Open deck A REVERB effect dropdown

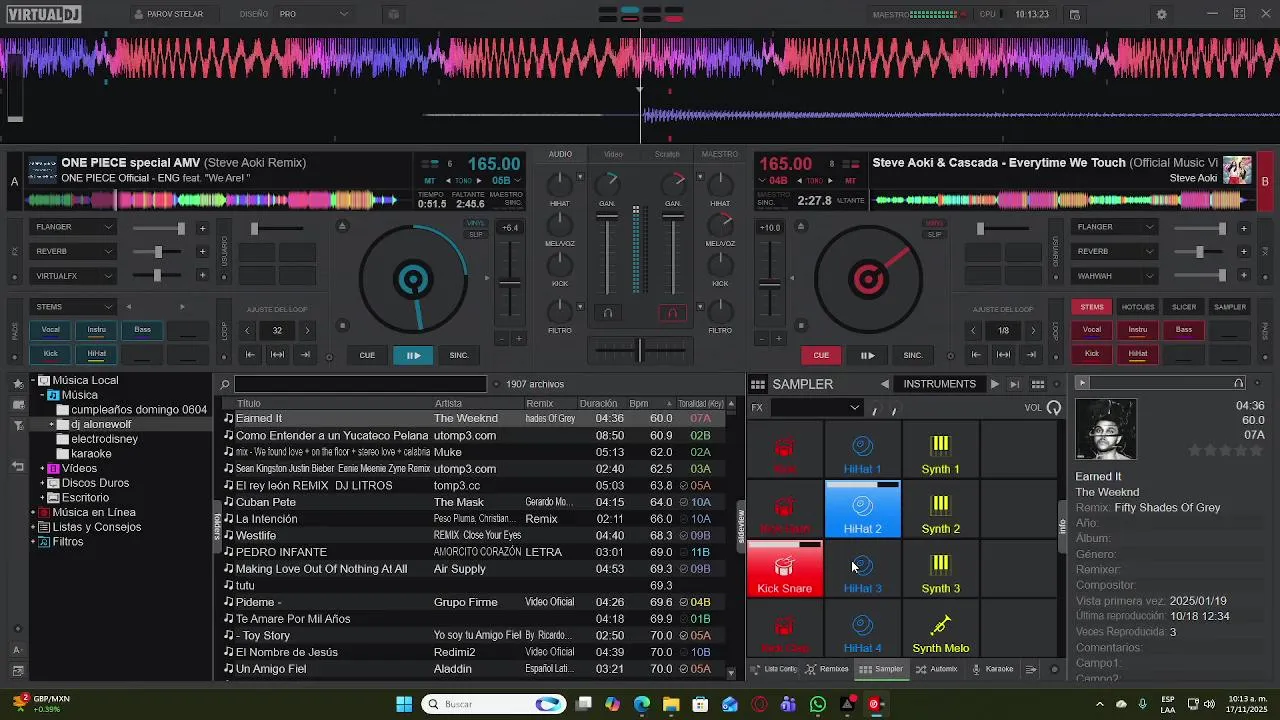pyautogui.click(x=73, y=251)
